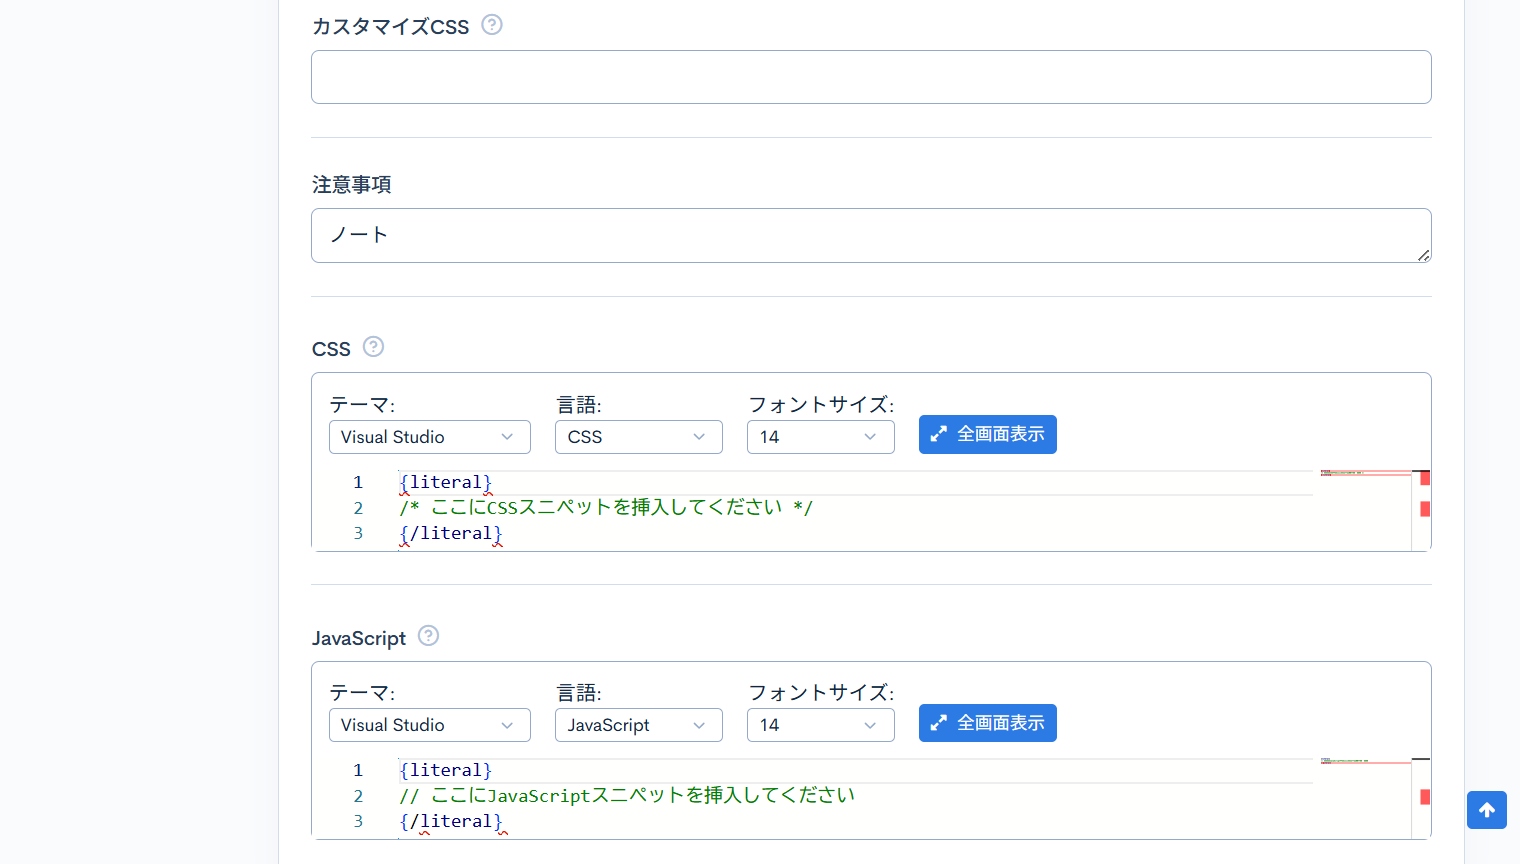Screen dimensions: 1520x864
Task: Click the expand arrows icon in CSS fullscreen button
Action: click(938, 434)
